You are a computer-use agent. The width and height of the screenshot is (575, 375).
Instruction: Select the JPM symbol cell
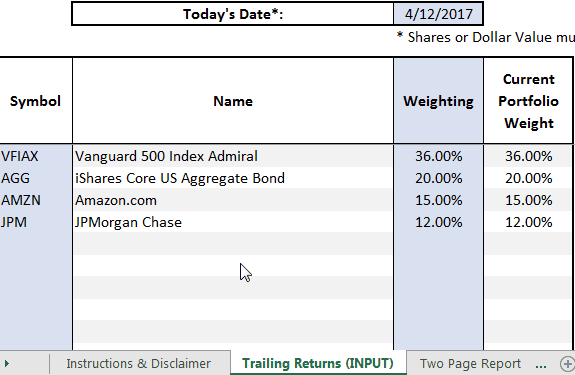click(x=36, y=222)
